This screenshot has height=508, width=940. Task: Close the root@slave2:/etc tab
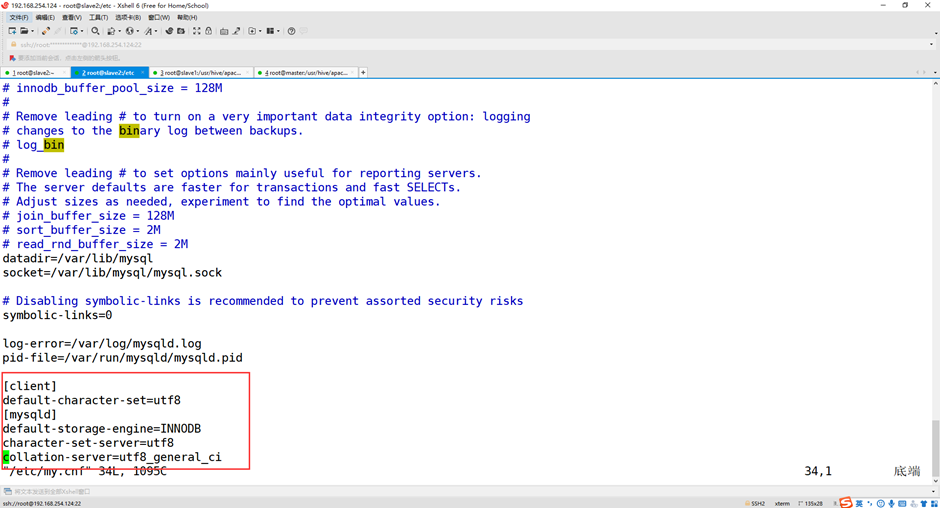(x=142, y=73)
